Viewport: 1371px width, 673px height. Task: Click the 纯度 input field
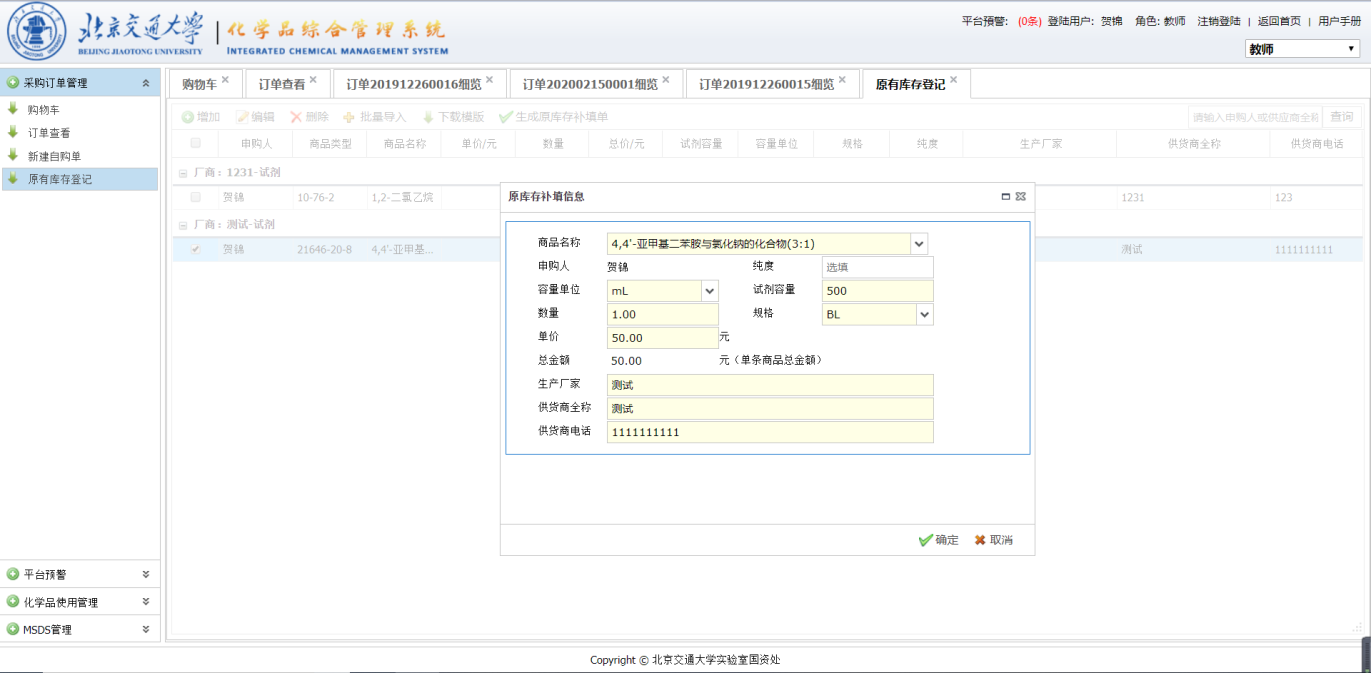[x=877, y=267]
